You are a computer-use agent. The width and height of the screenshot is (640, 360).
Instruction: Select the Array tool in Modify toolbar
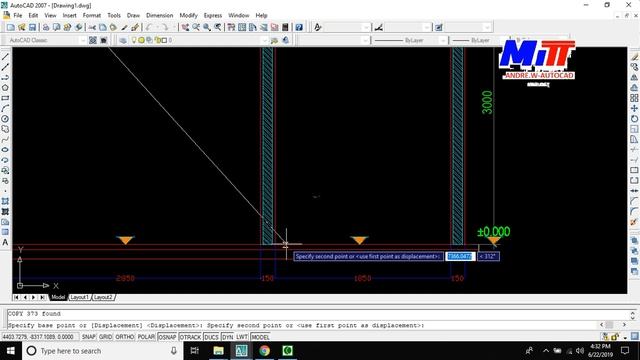click(634, 98)
